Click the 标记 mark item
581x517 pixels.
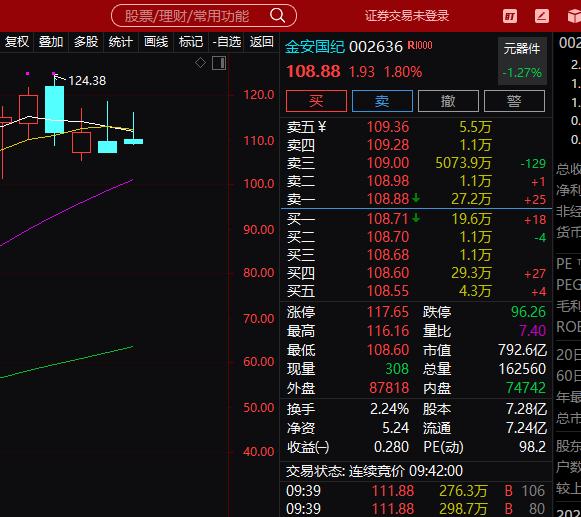click(x=190, y=42)
